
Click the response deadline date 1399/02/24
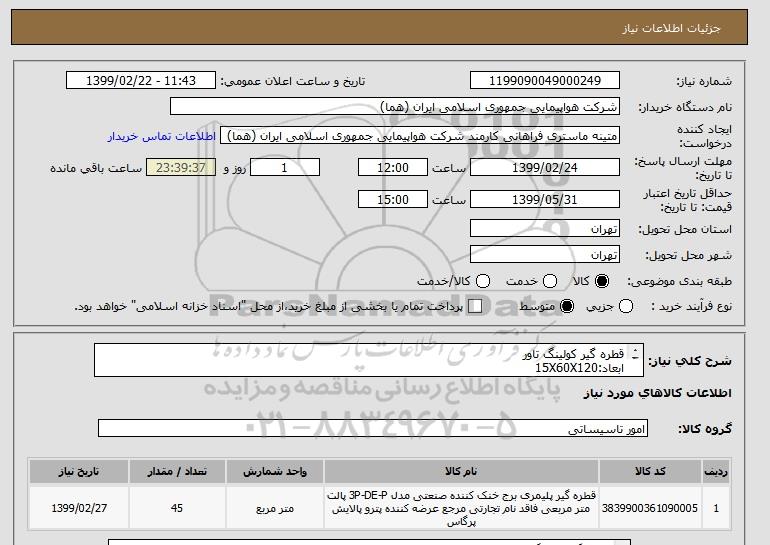pos(545,167)
